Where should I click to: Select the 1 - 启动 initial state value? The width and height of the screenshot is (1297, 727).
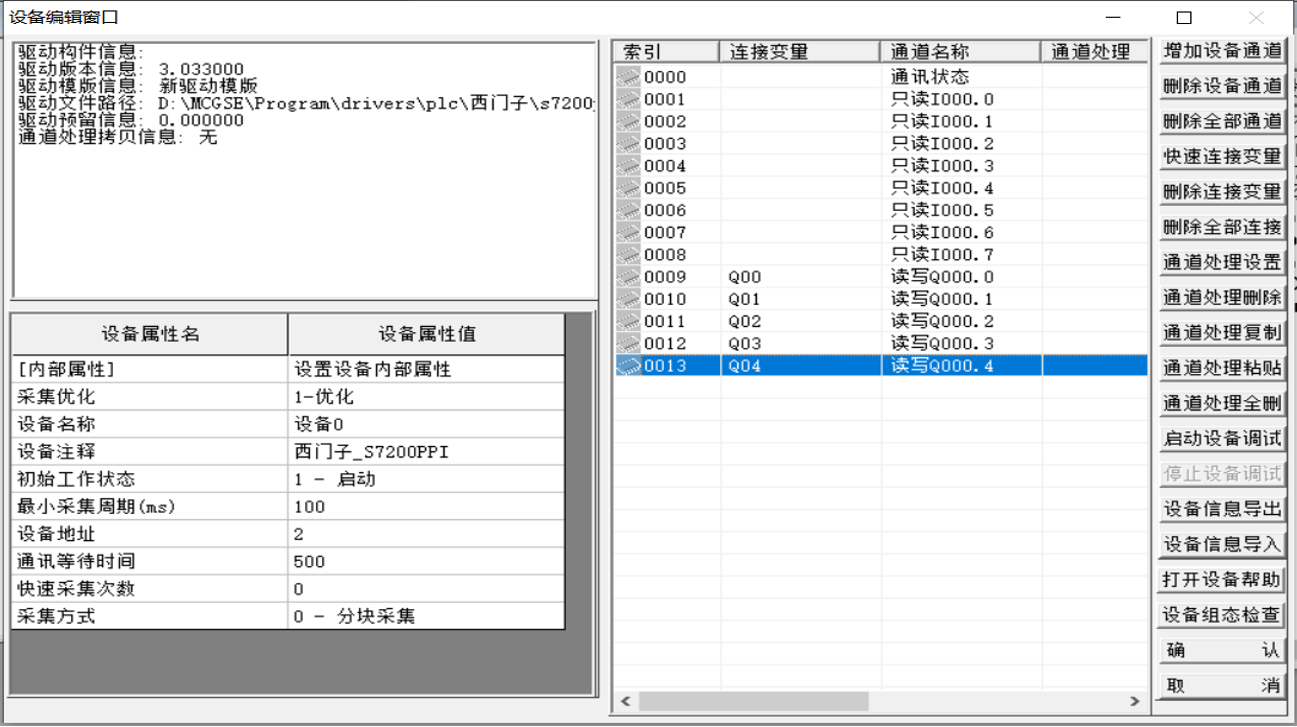427,479
